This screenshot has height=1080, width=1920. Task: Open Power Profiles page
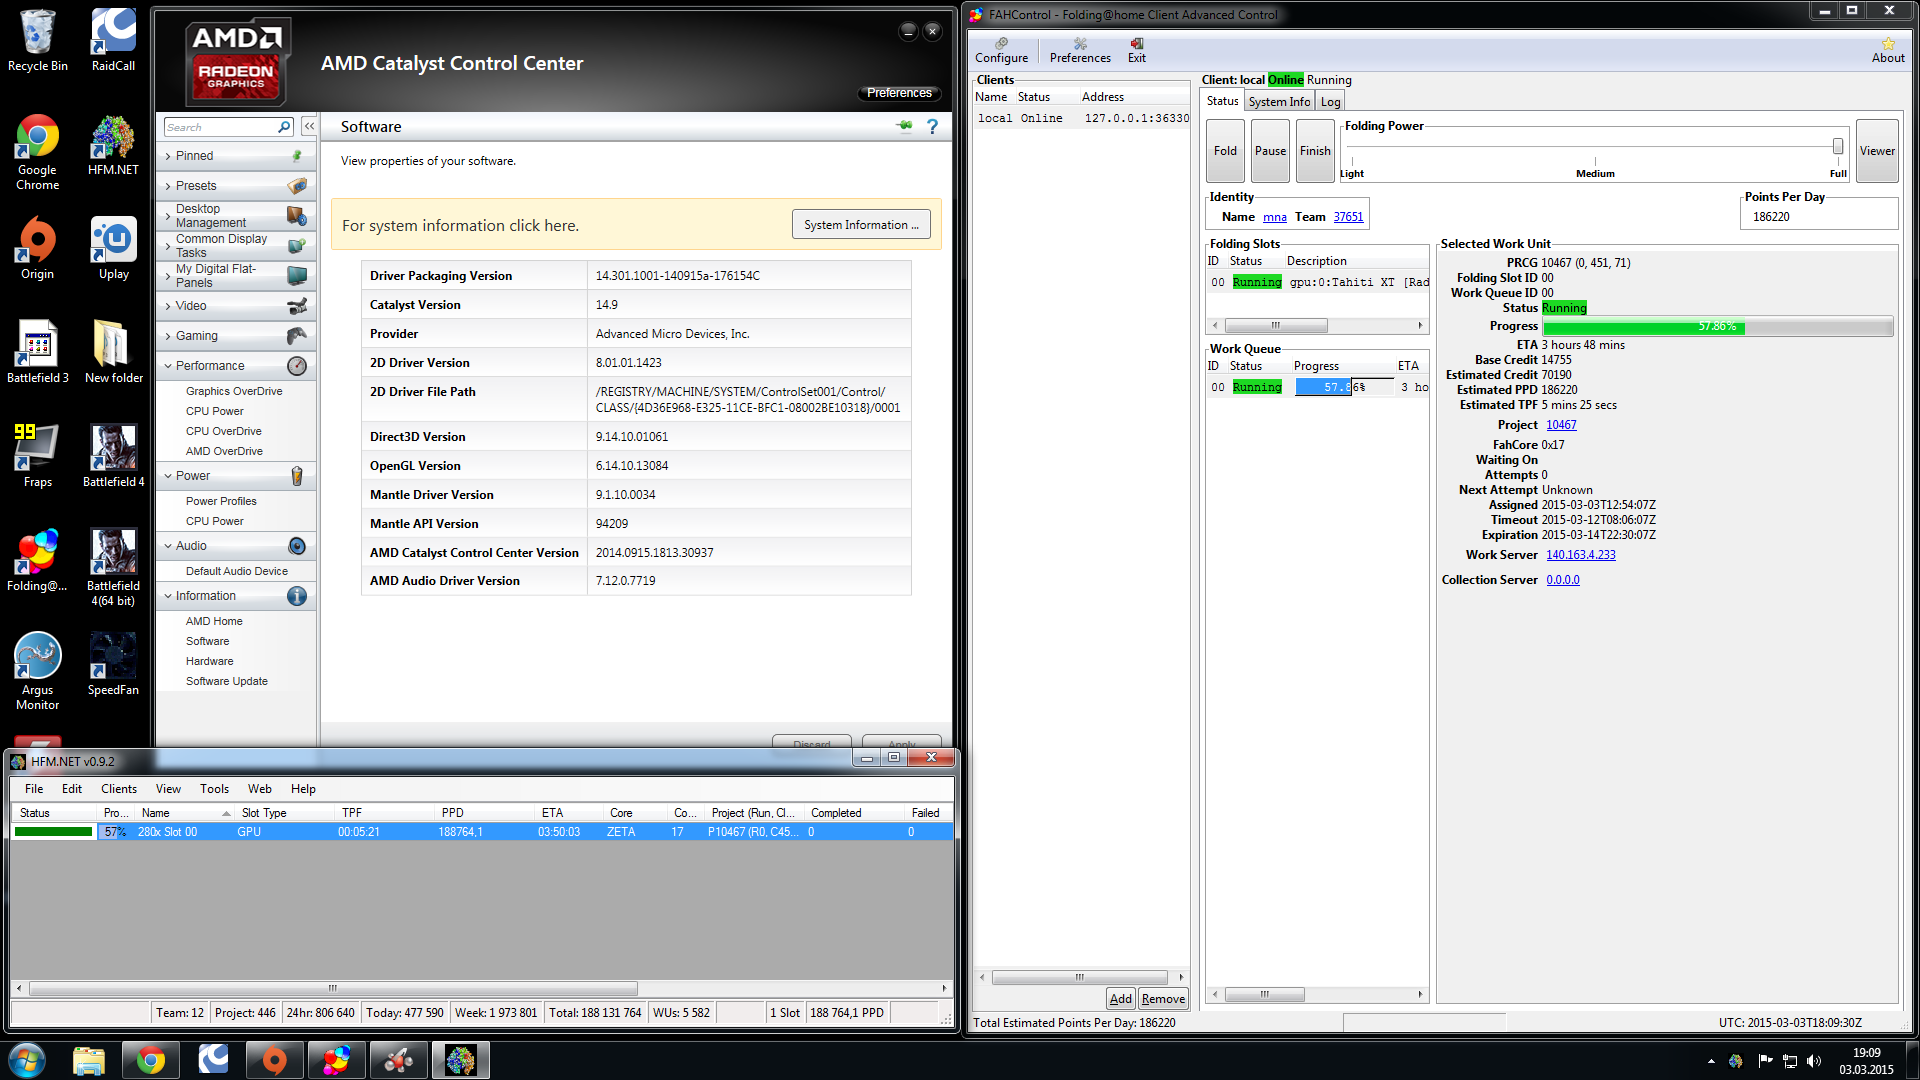[221, 501]
